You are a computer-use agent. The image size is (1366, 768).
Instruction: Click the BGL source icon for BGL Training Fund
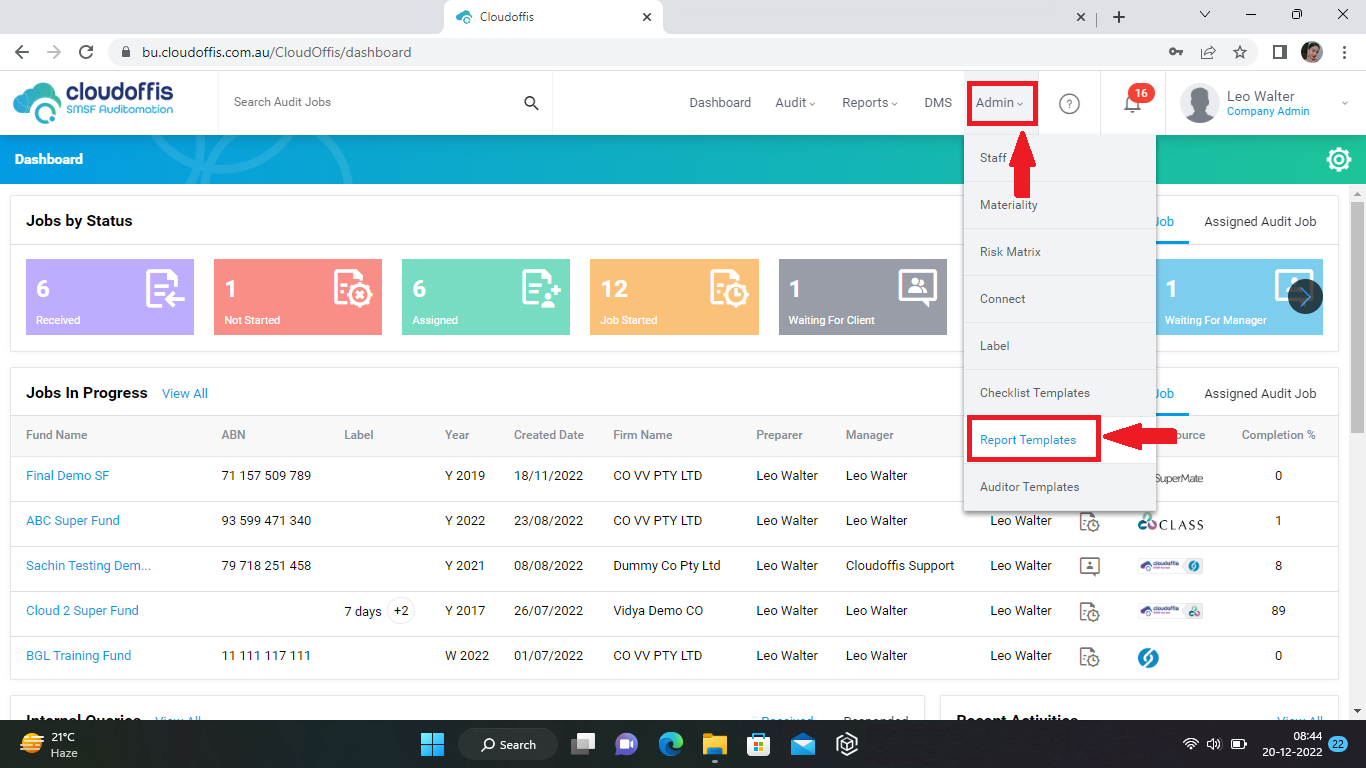tap(1147, 657)
